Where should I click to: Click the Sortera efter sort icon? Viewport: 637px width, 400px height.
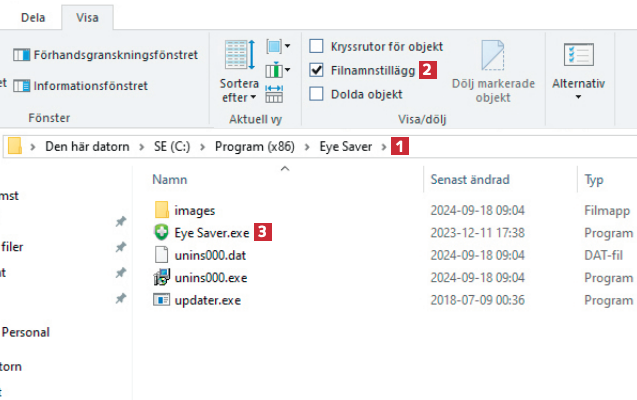[x=239, y=57]
